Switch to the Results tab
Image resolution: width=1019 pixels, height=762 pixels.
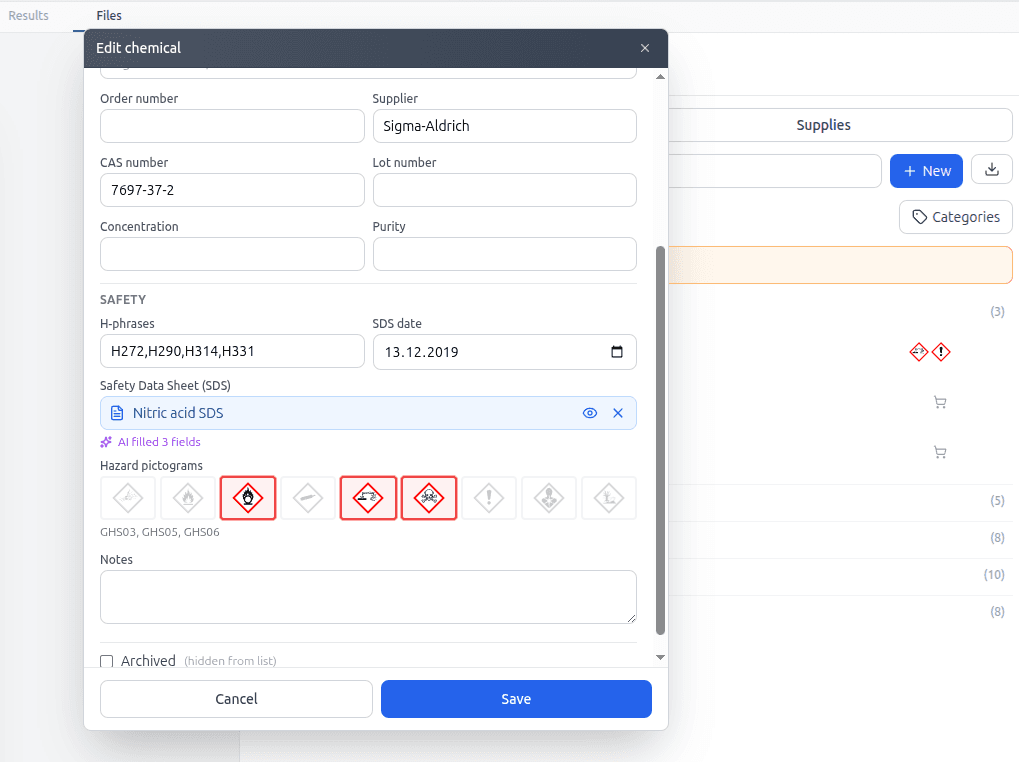(x=29, y=16)
